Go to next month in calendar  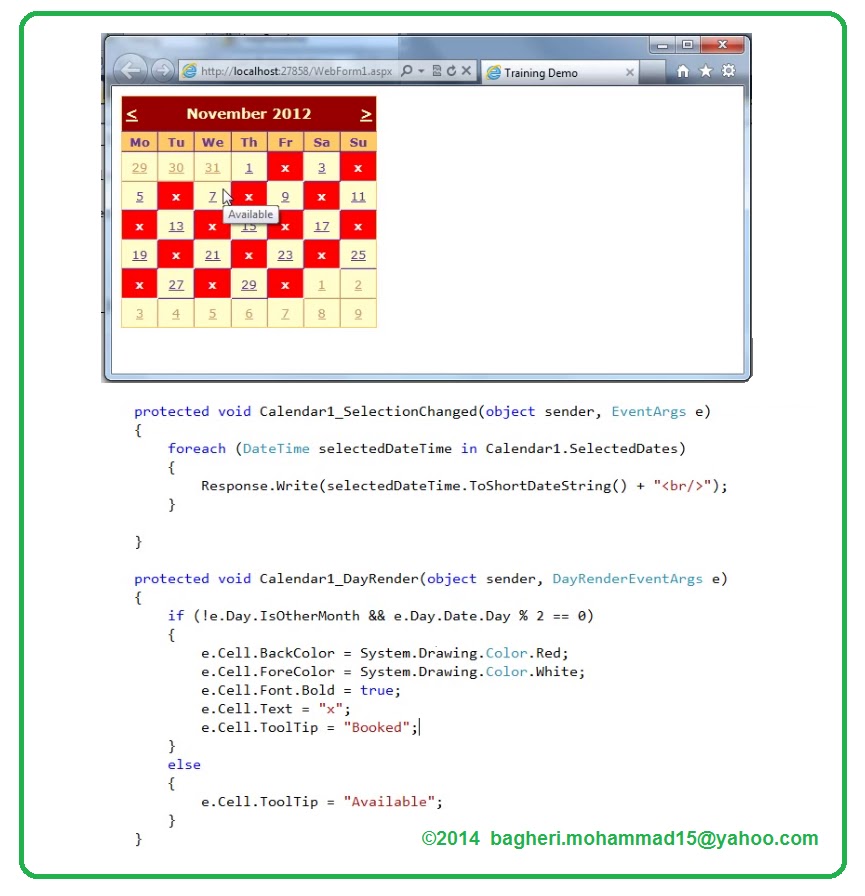pos(366,115)
